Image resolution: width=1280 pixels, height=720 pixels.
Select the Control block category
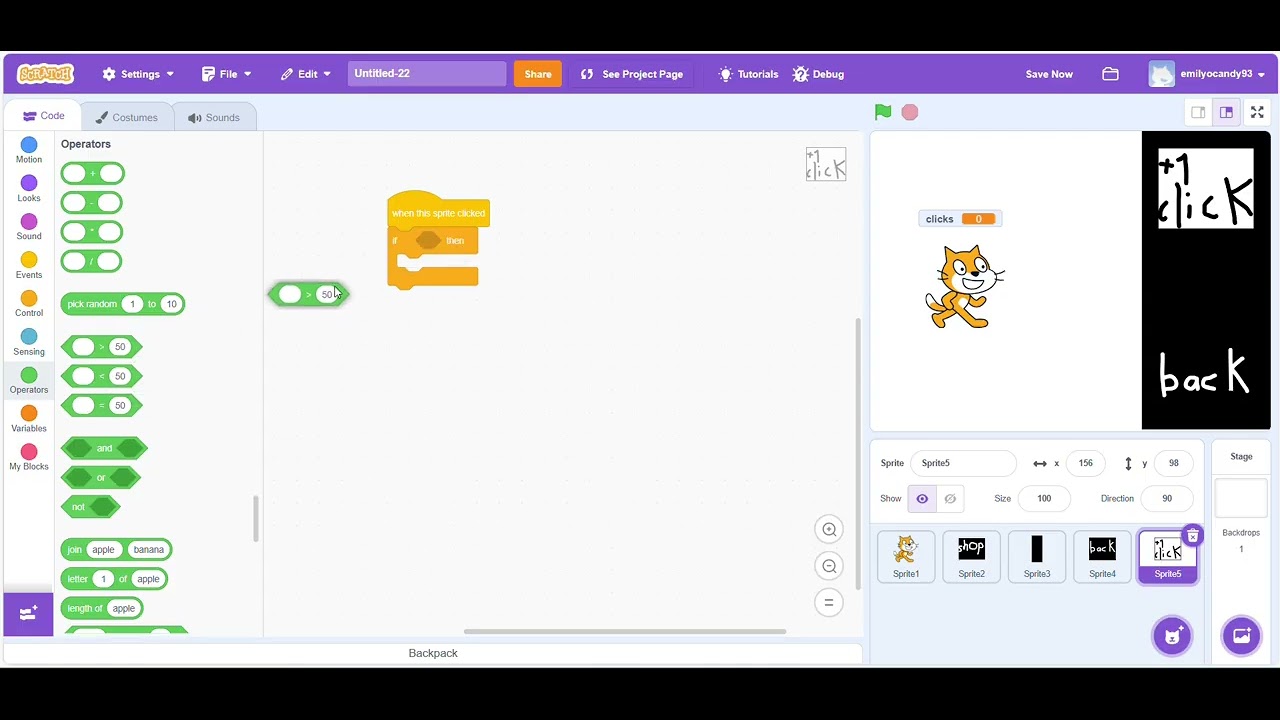(x=29, y=305)
